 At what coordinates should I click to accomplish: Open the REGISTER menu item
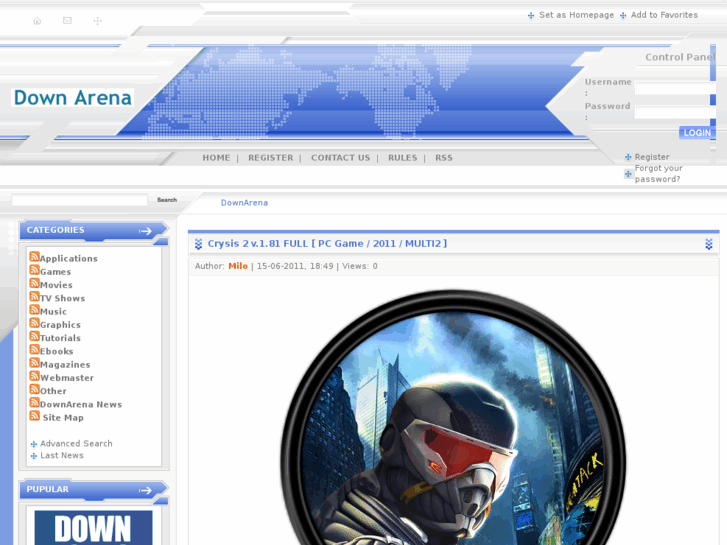pyautogui.click(x=270, y=158)
